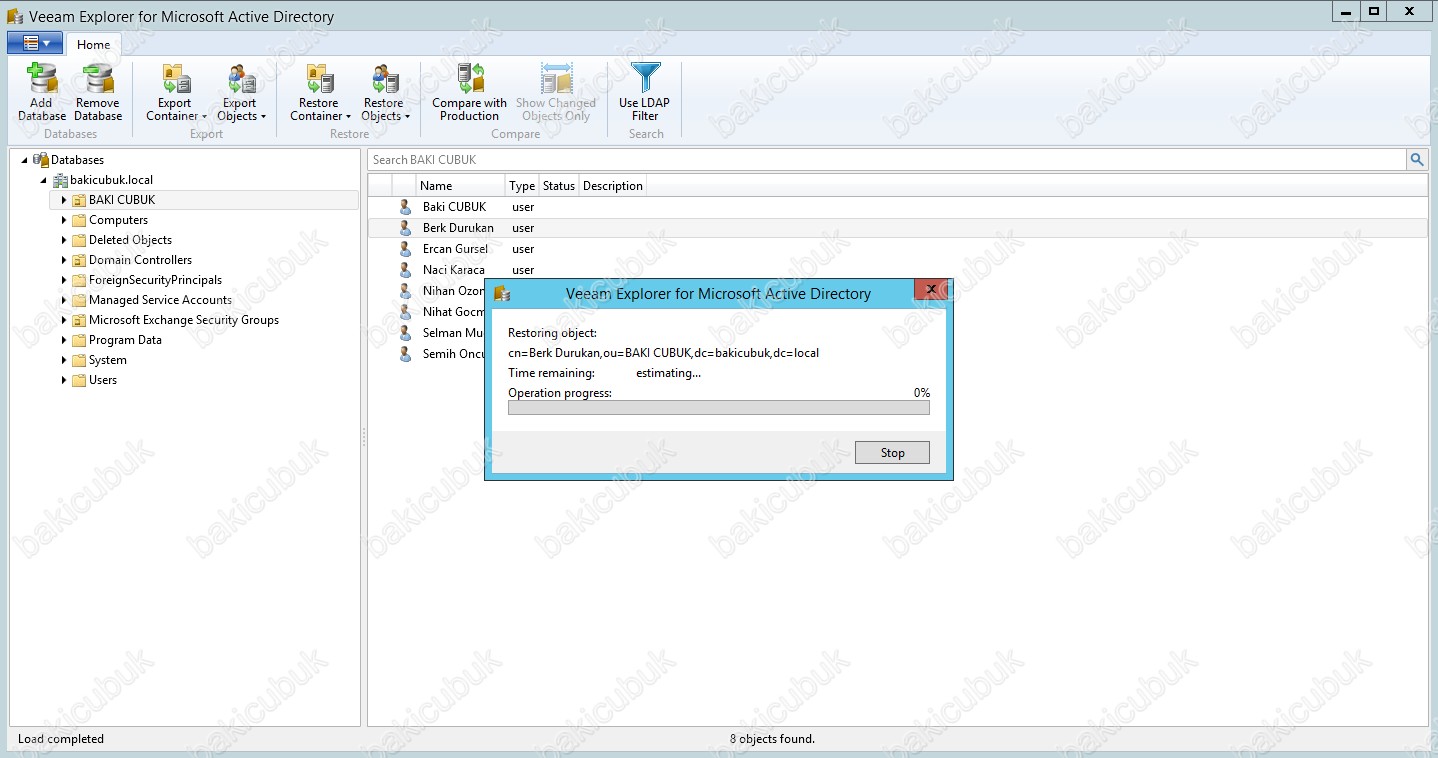Click the Microsoft Exchange Security Groups folder icon
Screen dimensions: 1438x758
79,320
